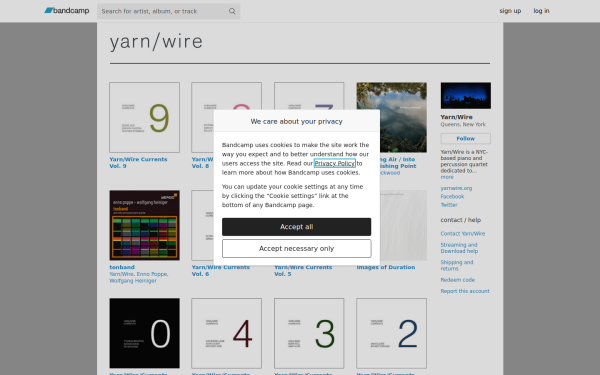600x375 pixels.
Task: Open the log in link
Action: click(x=541, y=11)
